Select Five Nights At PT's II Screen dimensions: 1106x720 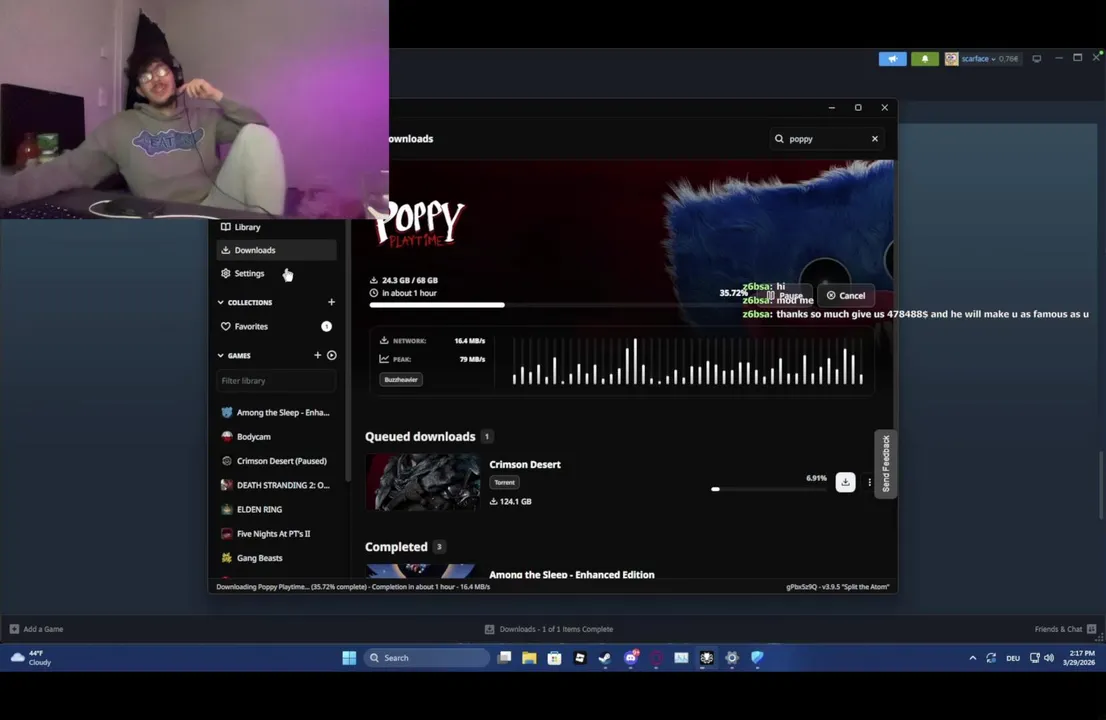(276, 534)
